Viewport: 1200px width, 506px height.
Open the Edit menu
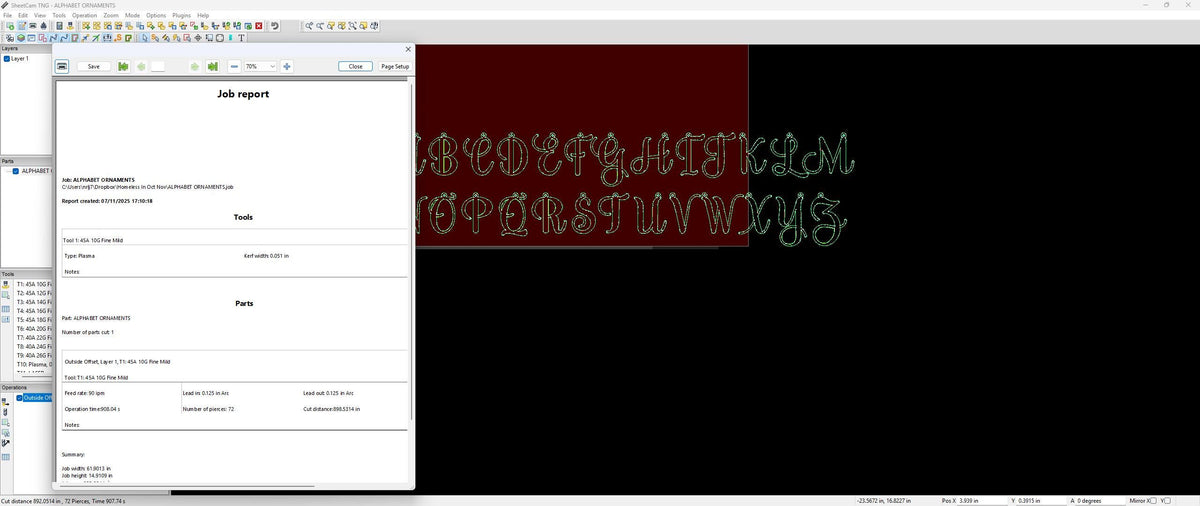pos(23,16)
